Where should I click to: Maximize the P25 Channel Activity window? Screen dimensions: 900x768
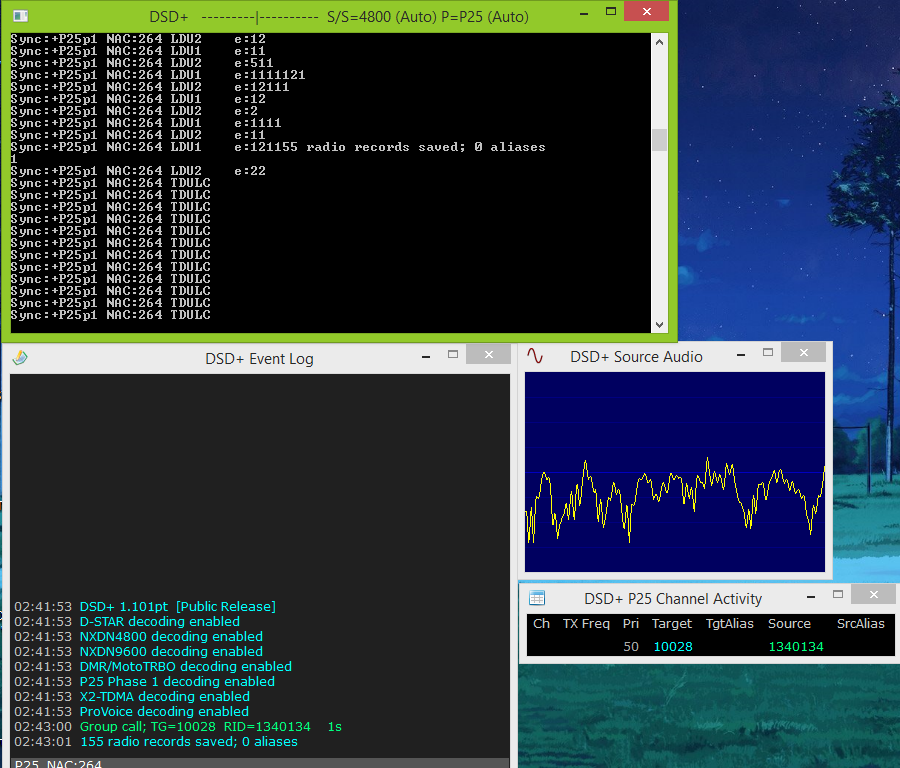point(838,595)
